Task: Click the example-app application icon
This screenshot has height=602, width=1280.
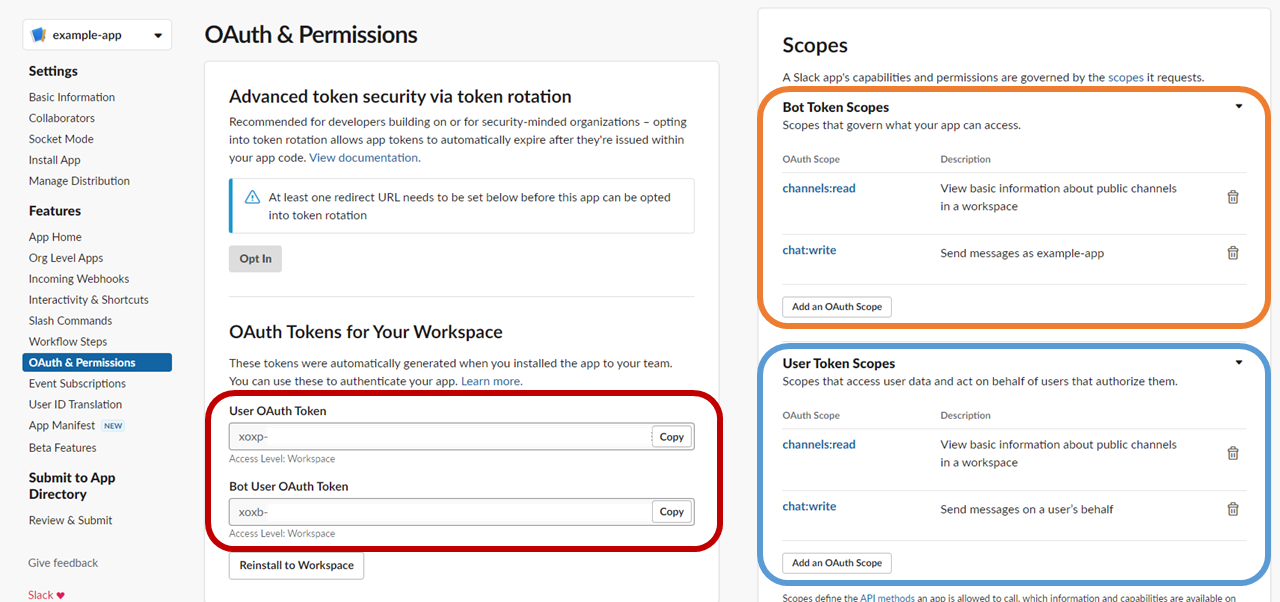Action: 38,33
